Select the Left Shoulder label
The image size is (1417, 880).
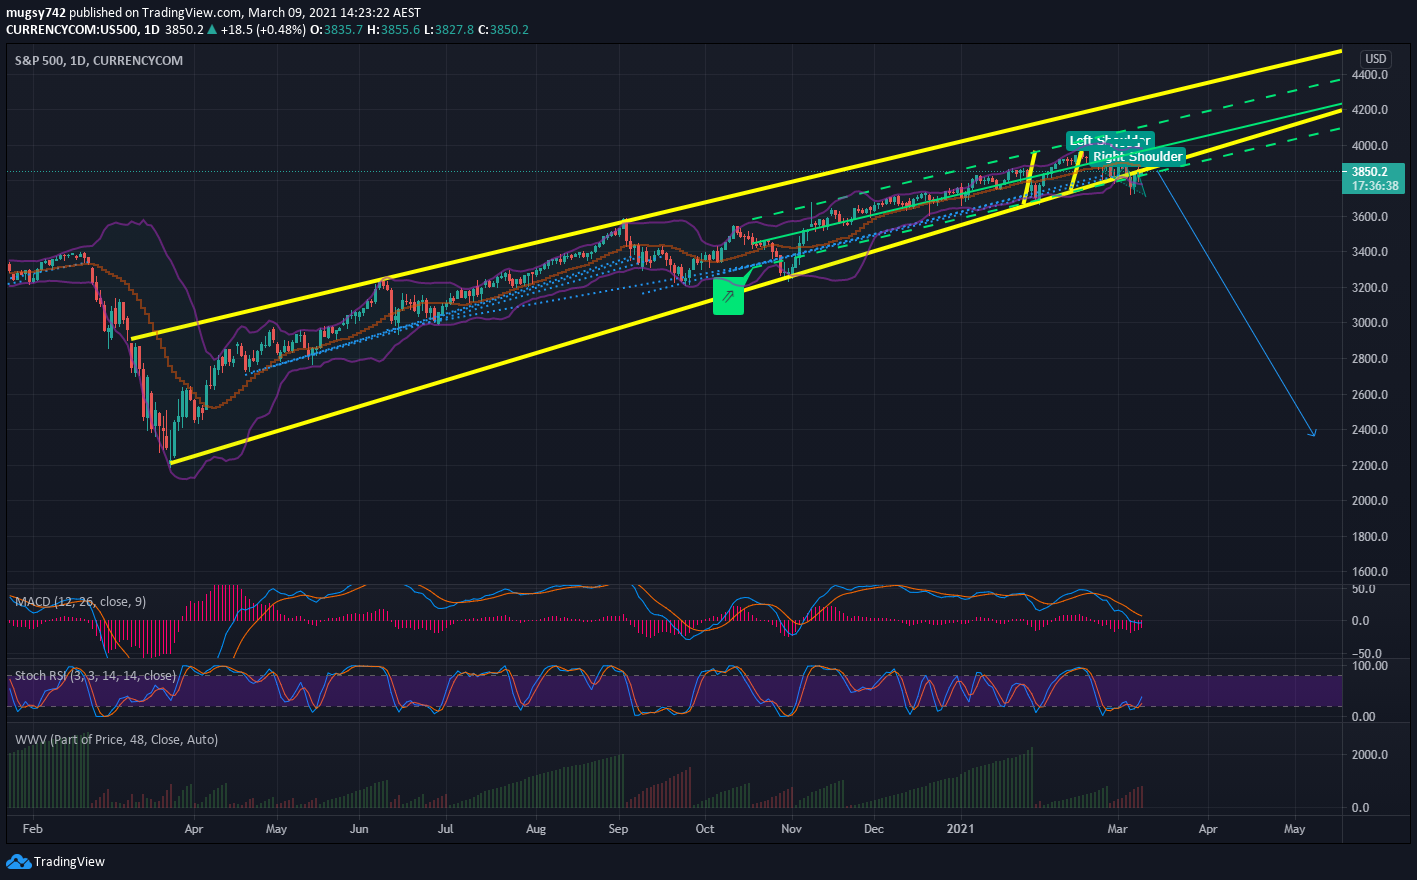1109,141
